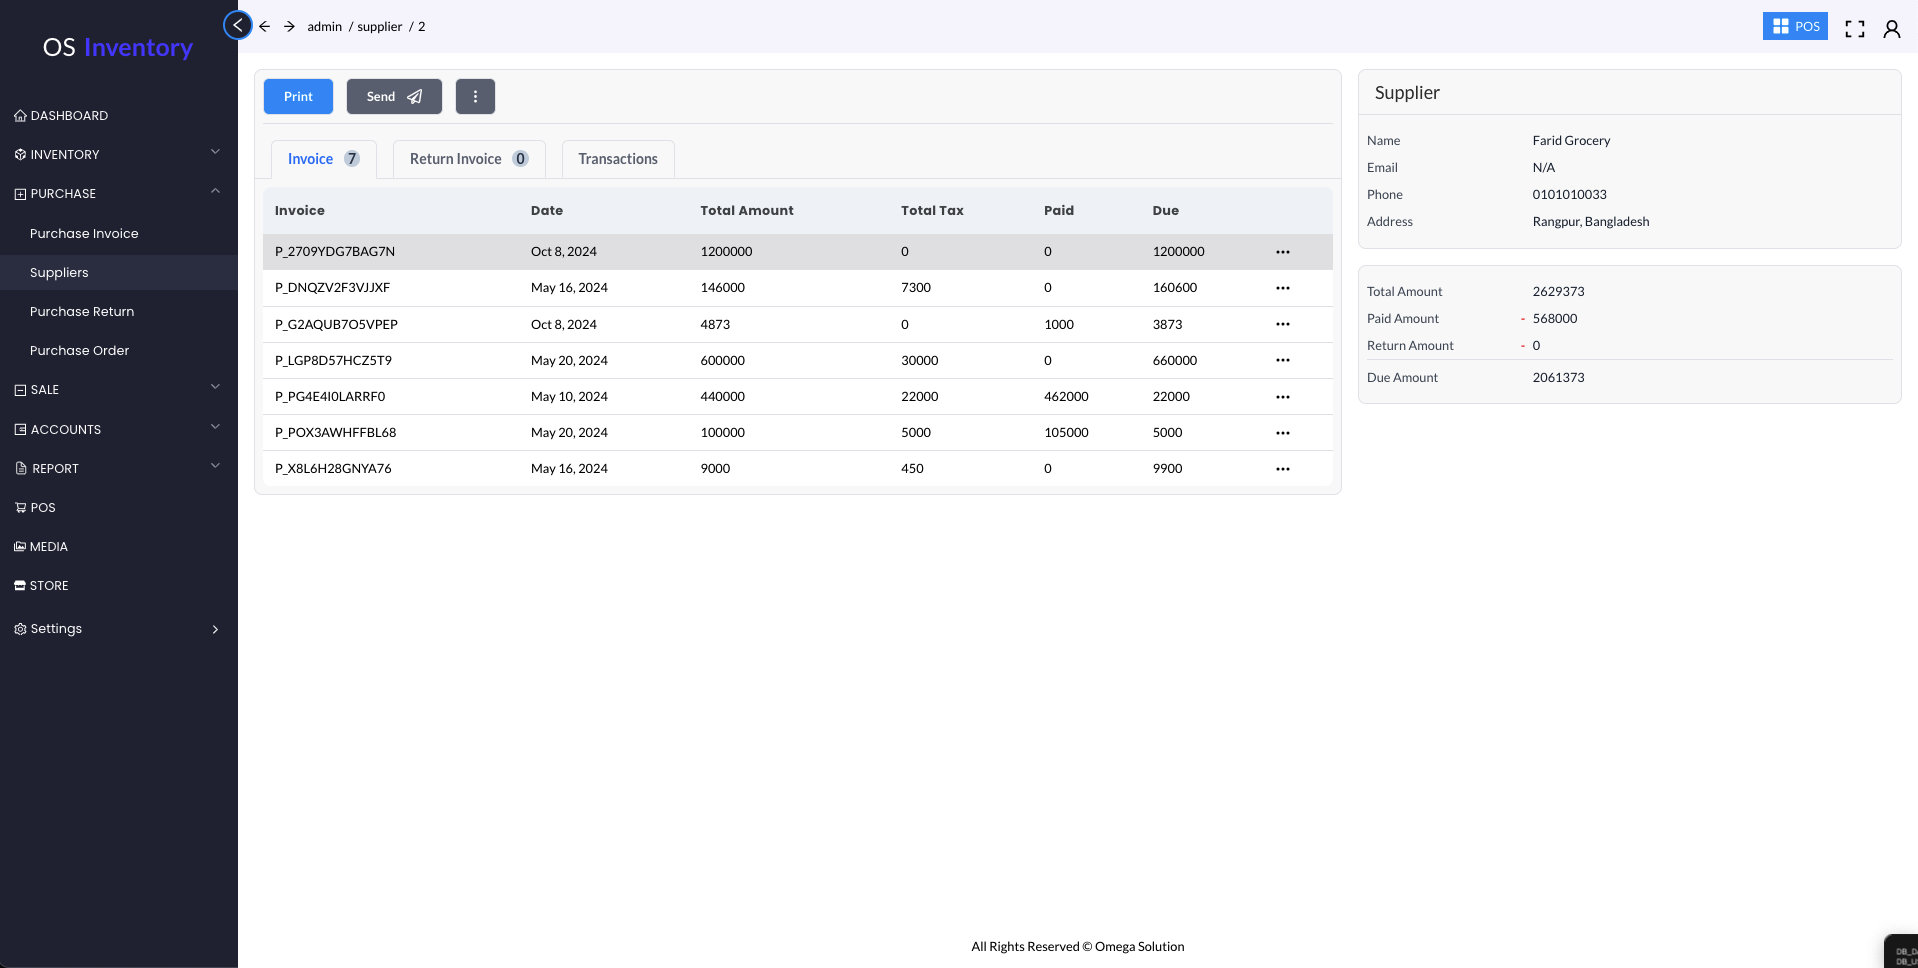
Task: Click the blue Print button
Action: coord(298,97)
